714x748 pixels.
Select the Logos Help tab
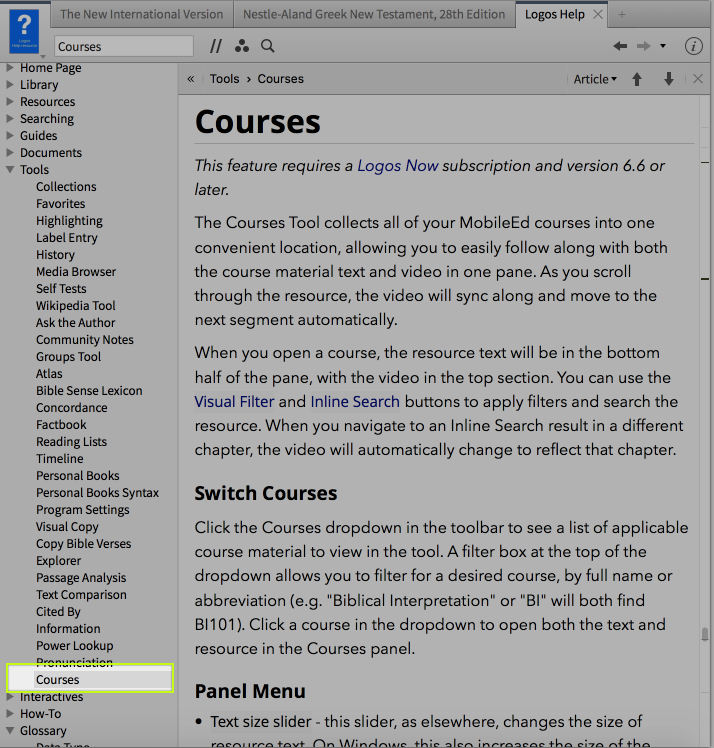click(x=555, y=14)
